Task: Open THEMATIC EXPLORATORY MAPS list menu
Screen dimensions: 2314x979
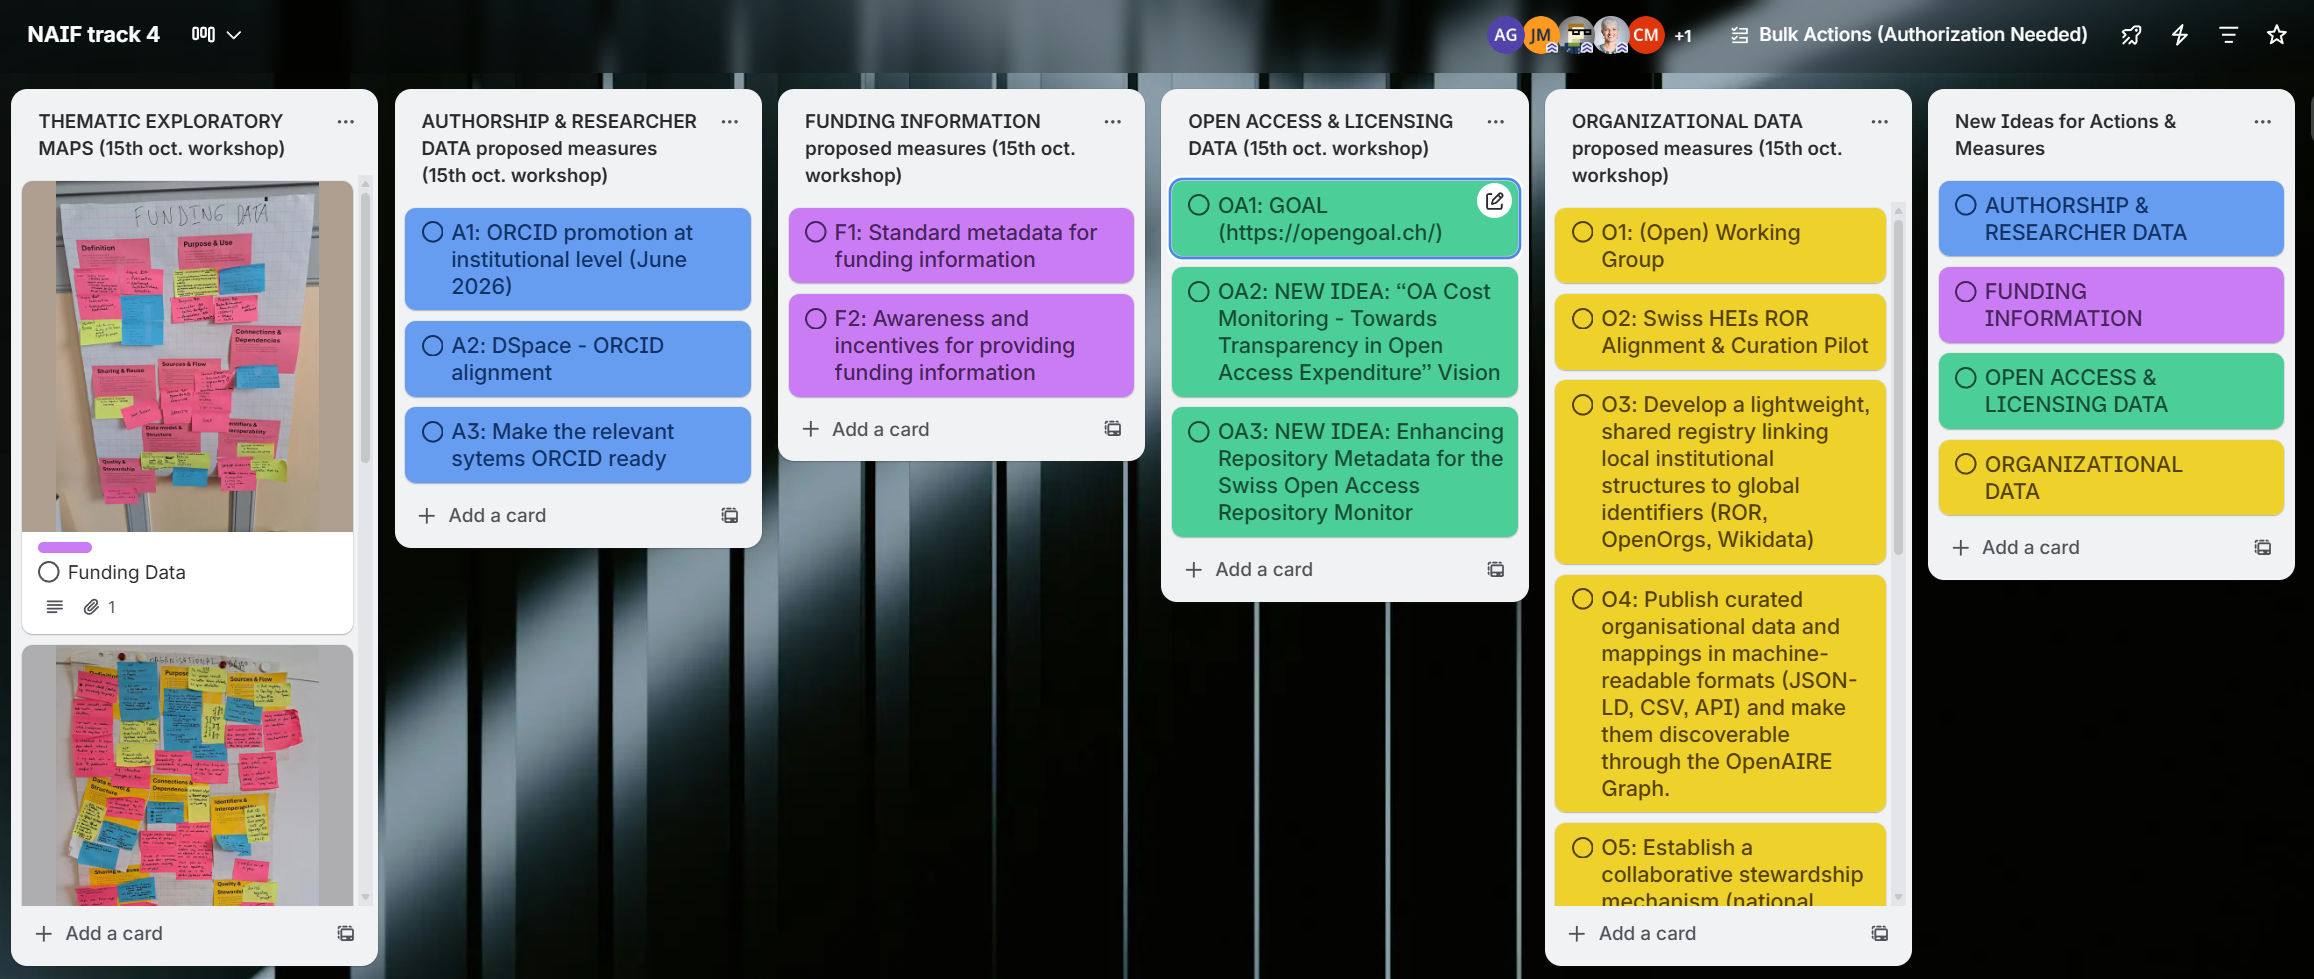Action: coord(346,121)
